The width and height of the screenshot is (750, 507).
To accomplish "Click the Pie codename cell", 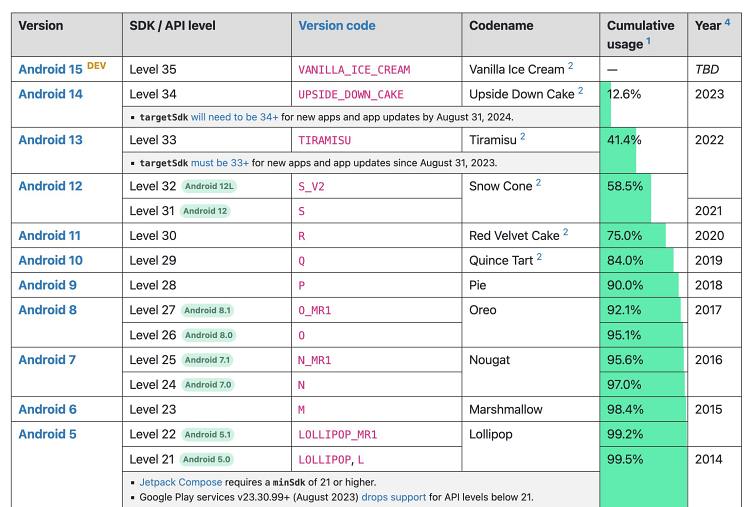I will [530, 286].
